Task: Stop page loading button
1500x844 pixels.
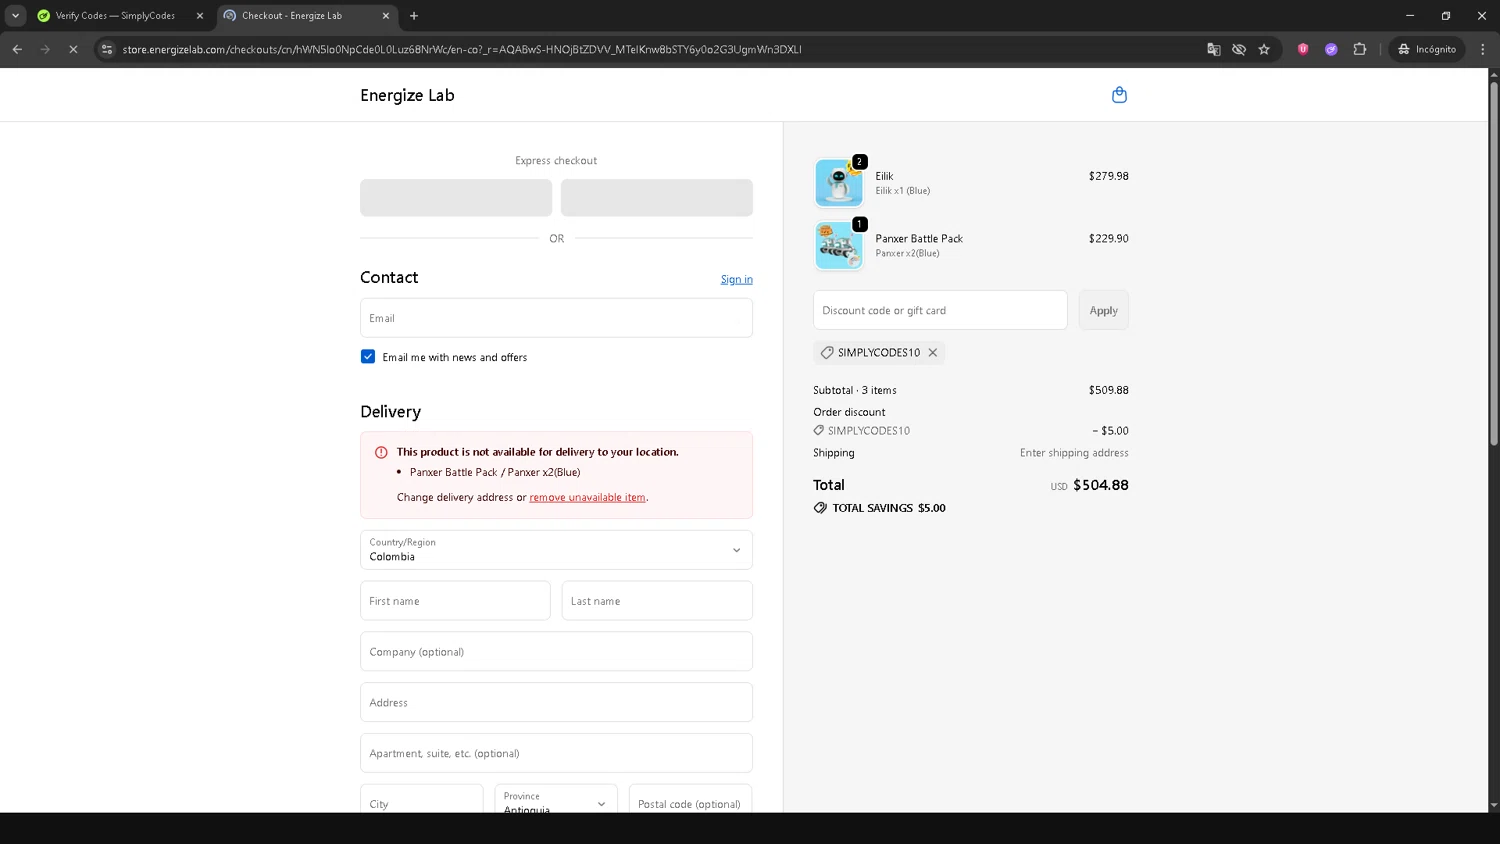Action: [73, 49]
